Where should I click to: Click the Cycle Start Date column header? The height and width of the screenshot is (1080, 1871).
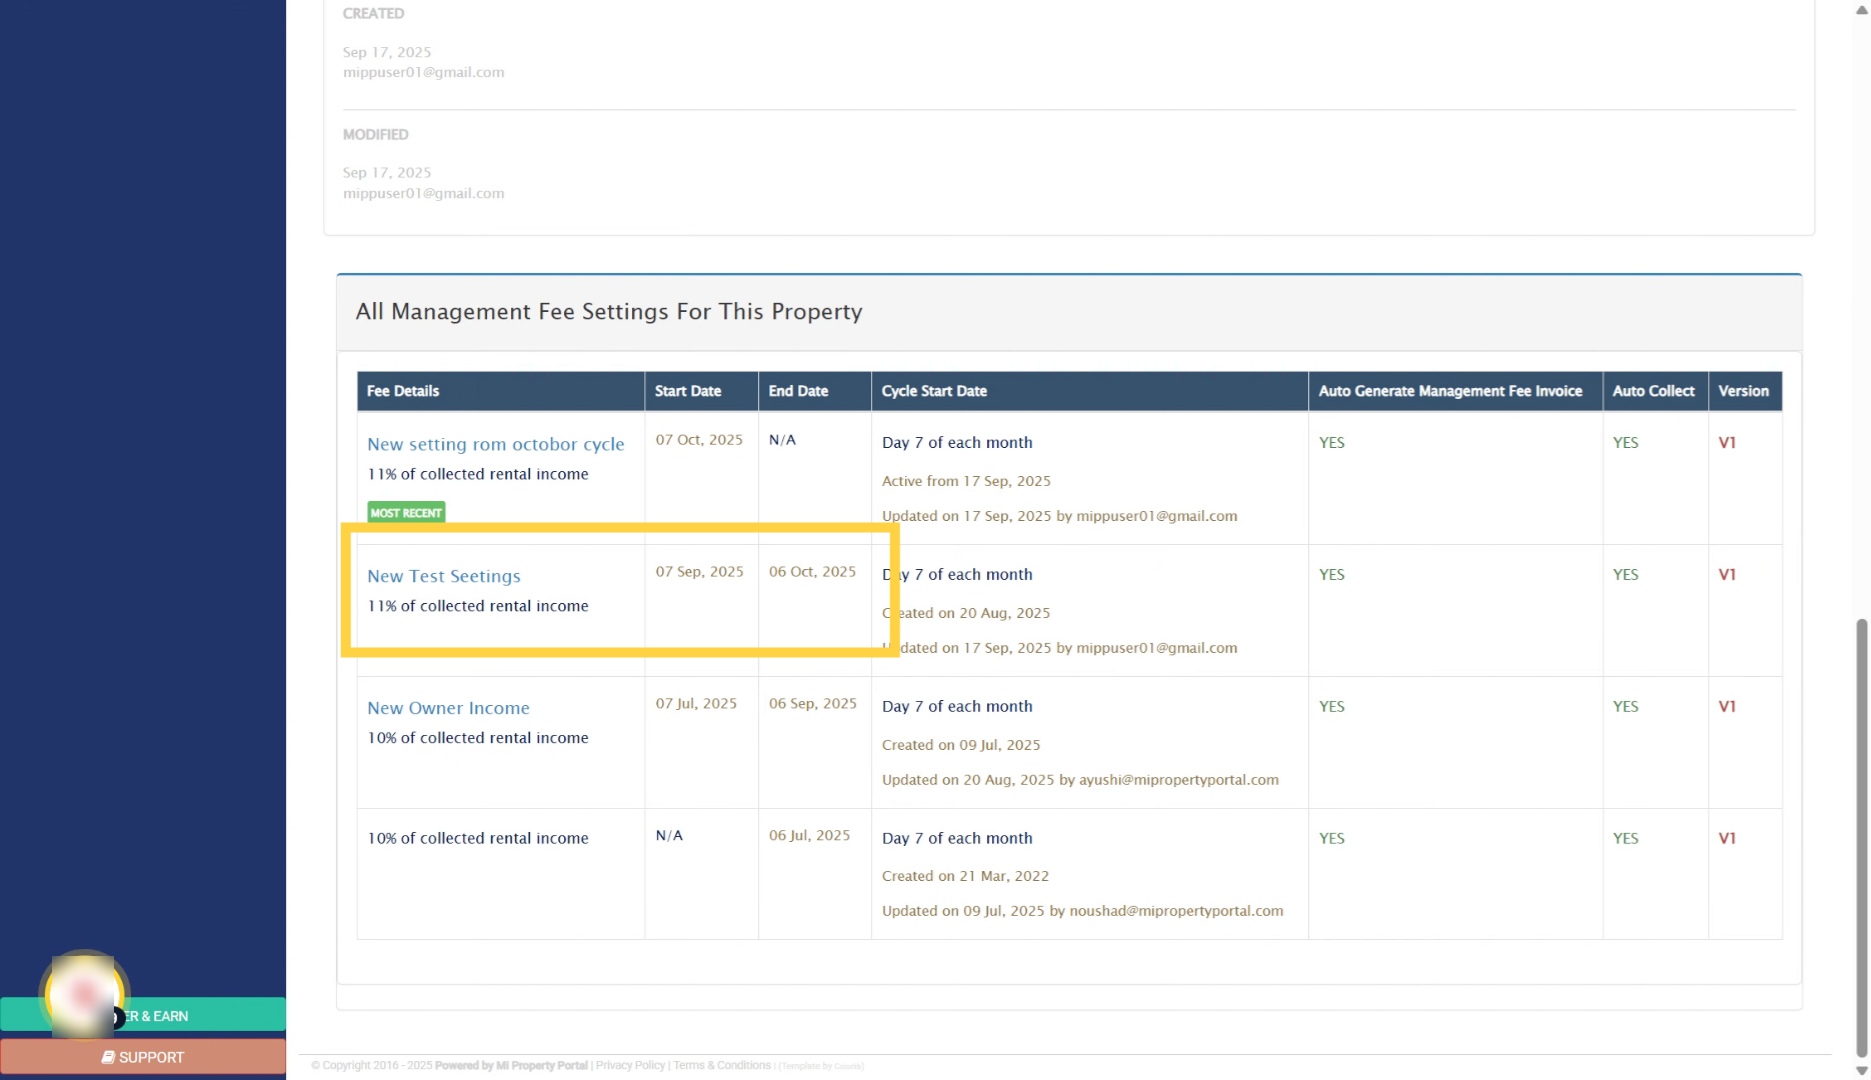coord(934,391)
